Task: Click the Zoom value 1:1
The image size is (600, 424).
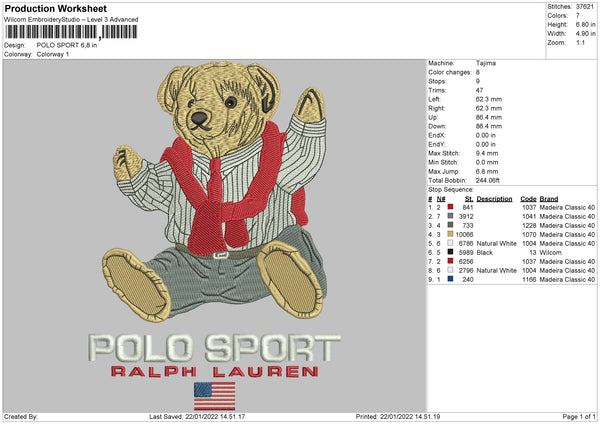Action: click(x=580, y=42)
